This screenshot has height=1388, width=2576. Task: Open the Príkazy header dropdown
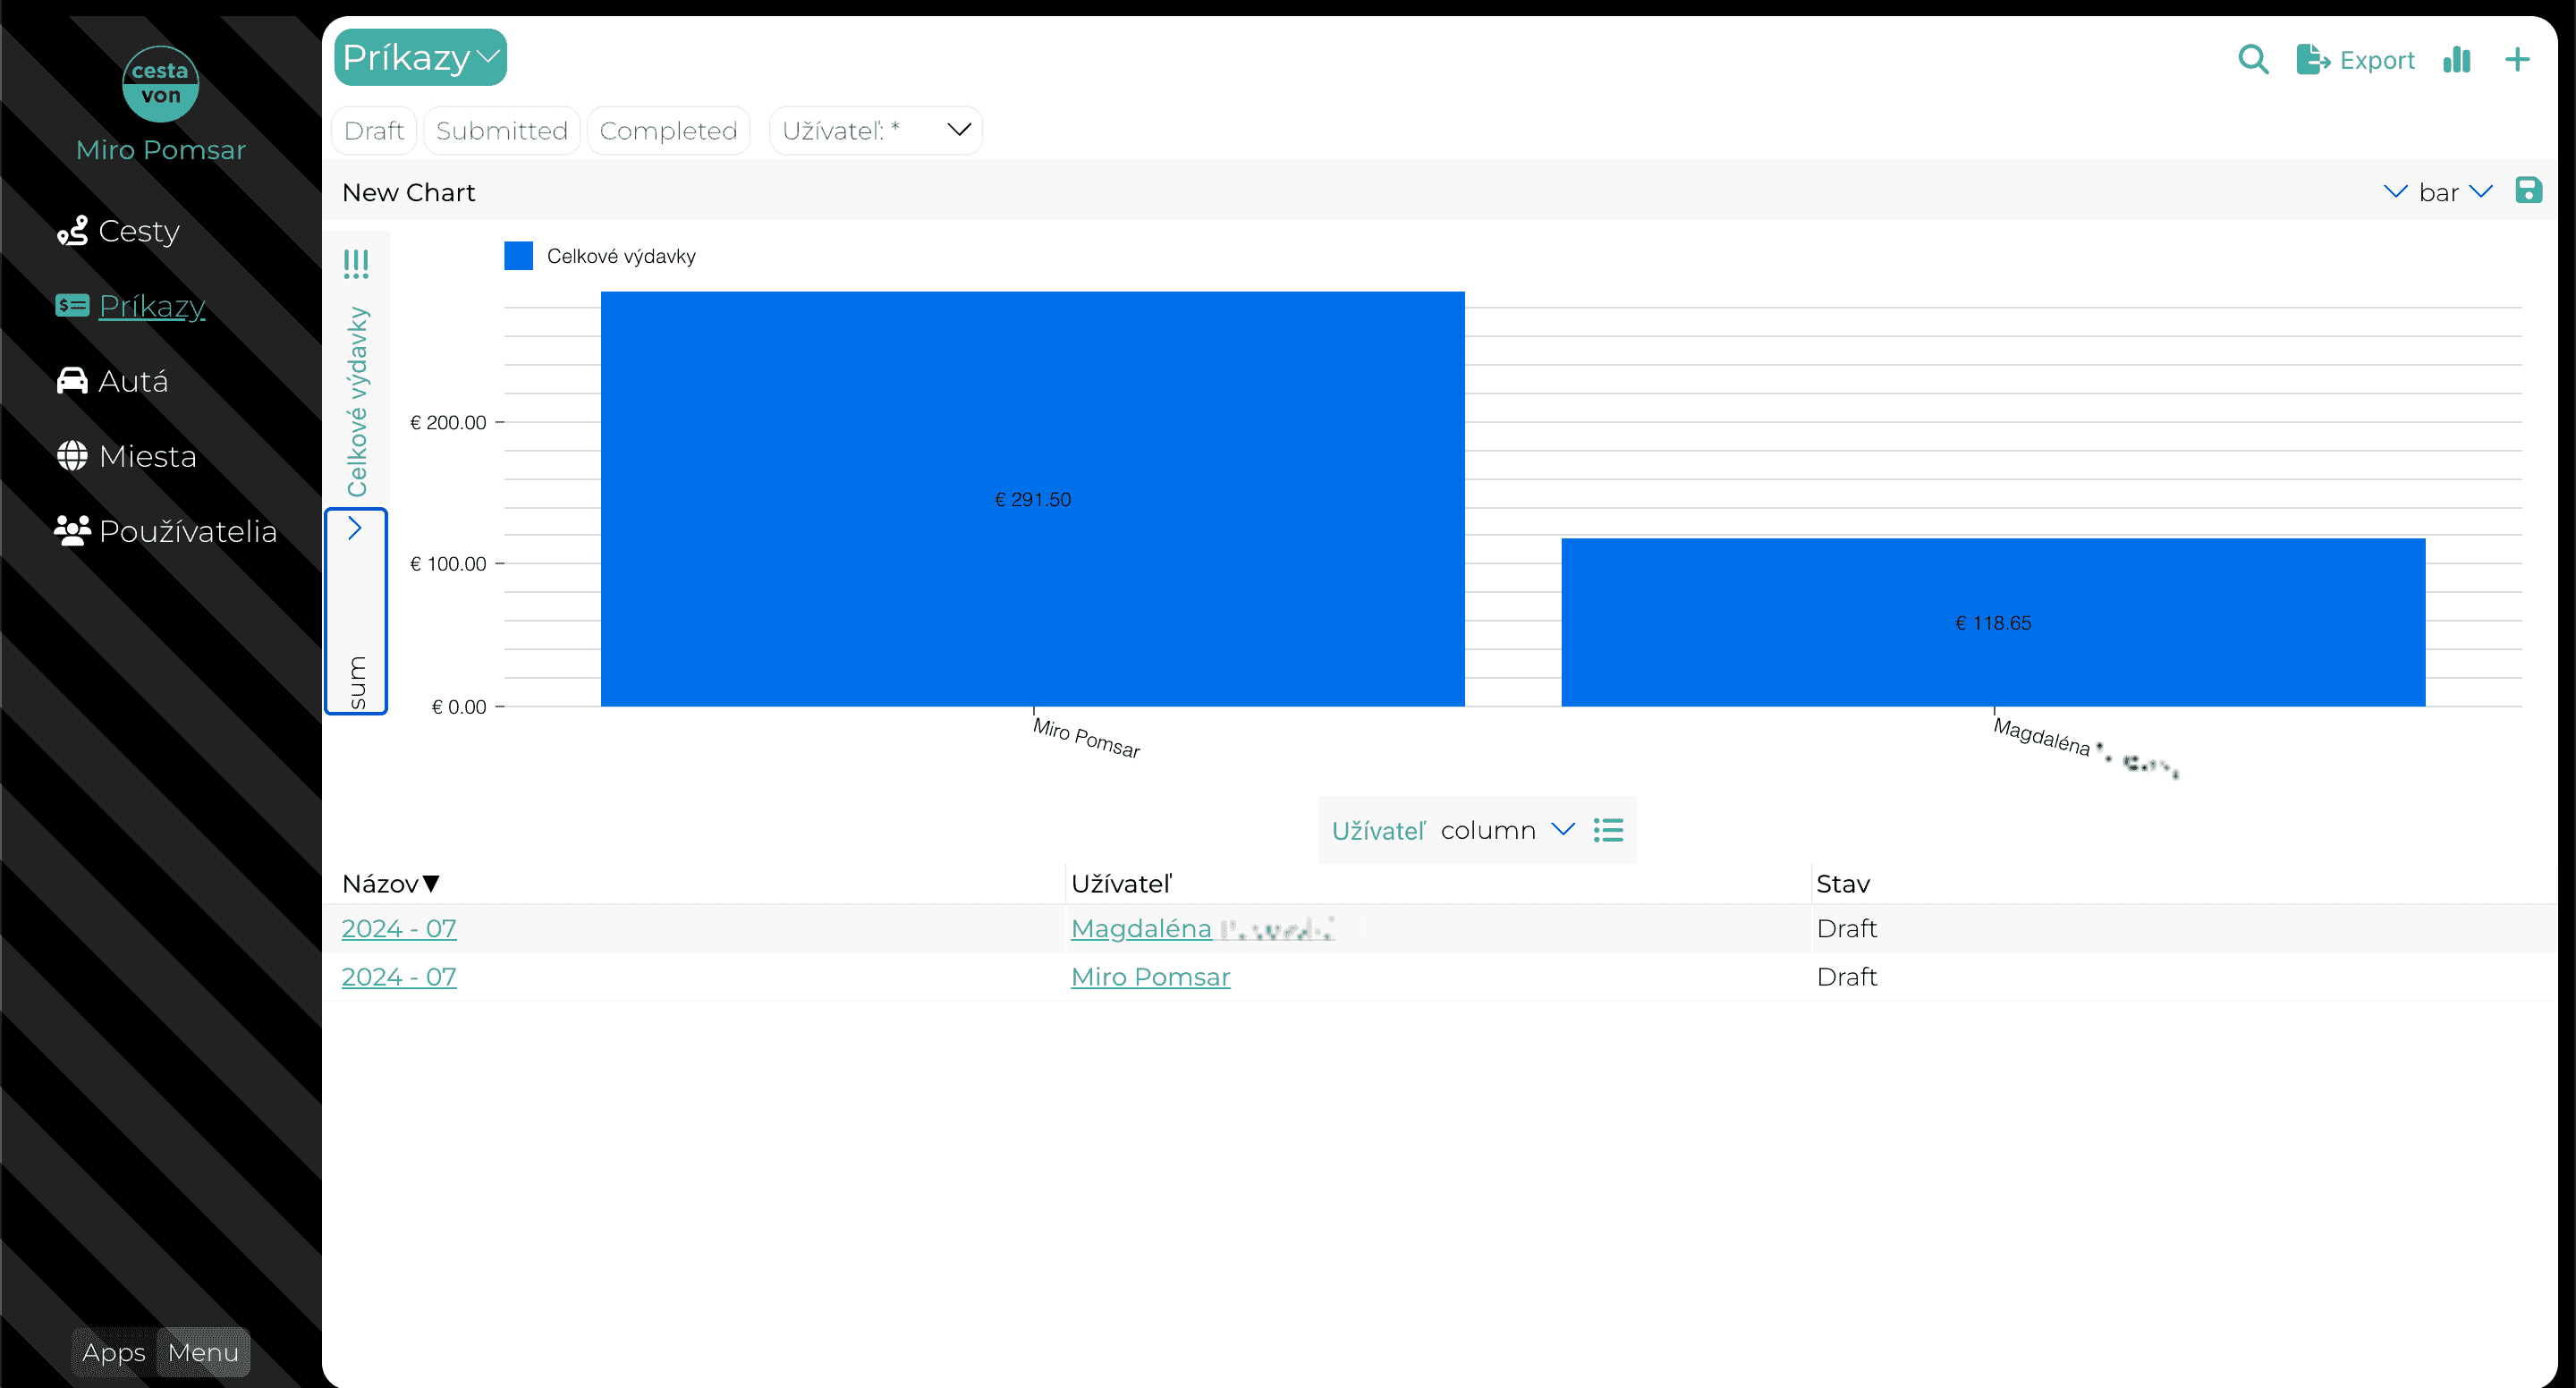click(x=420, y=57)
